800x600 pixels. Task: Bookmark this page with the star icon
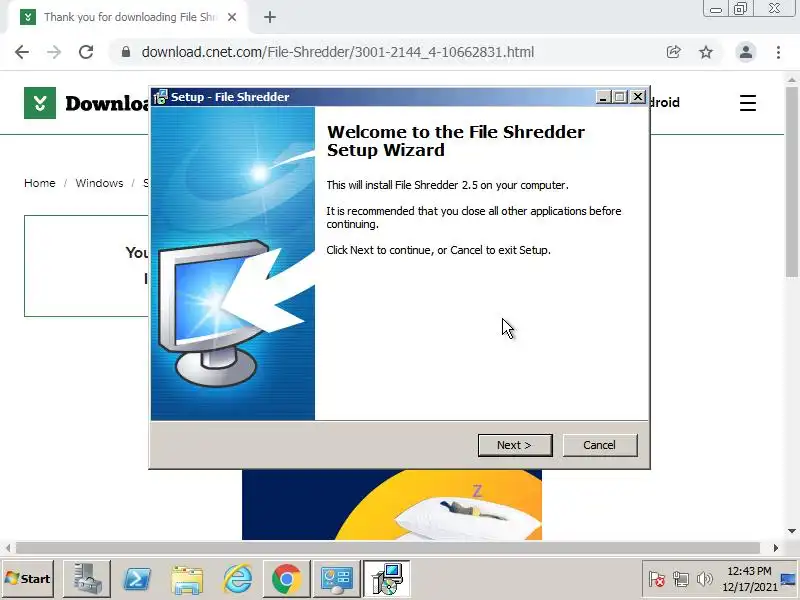point(706,52)
